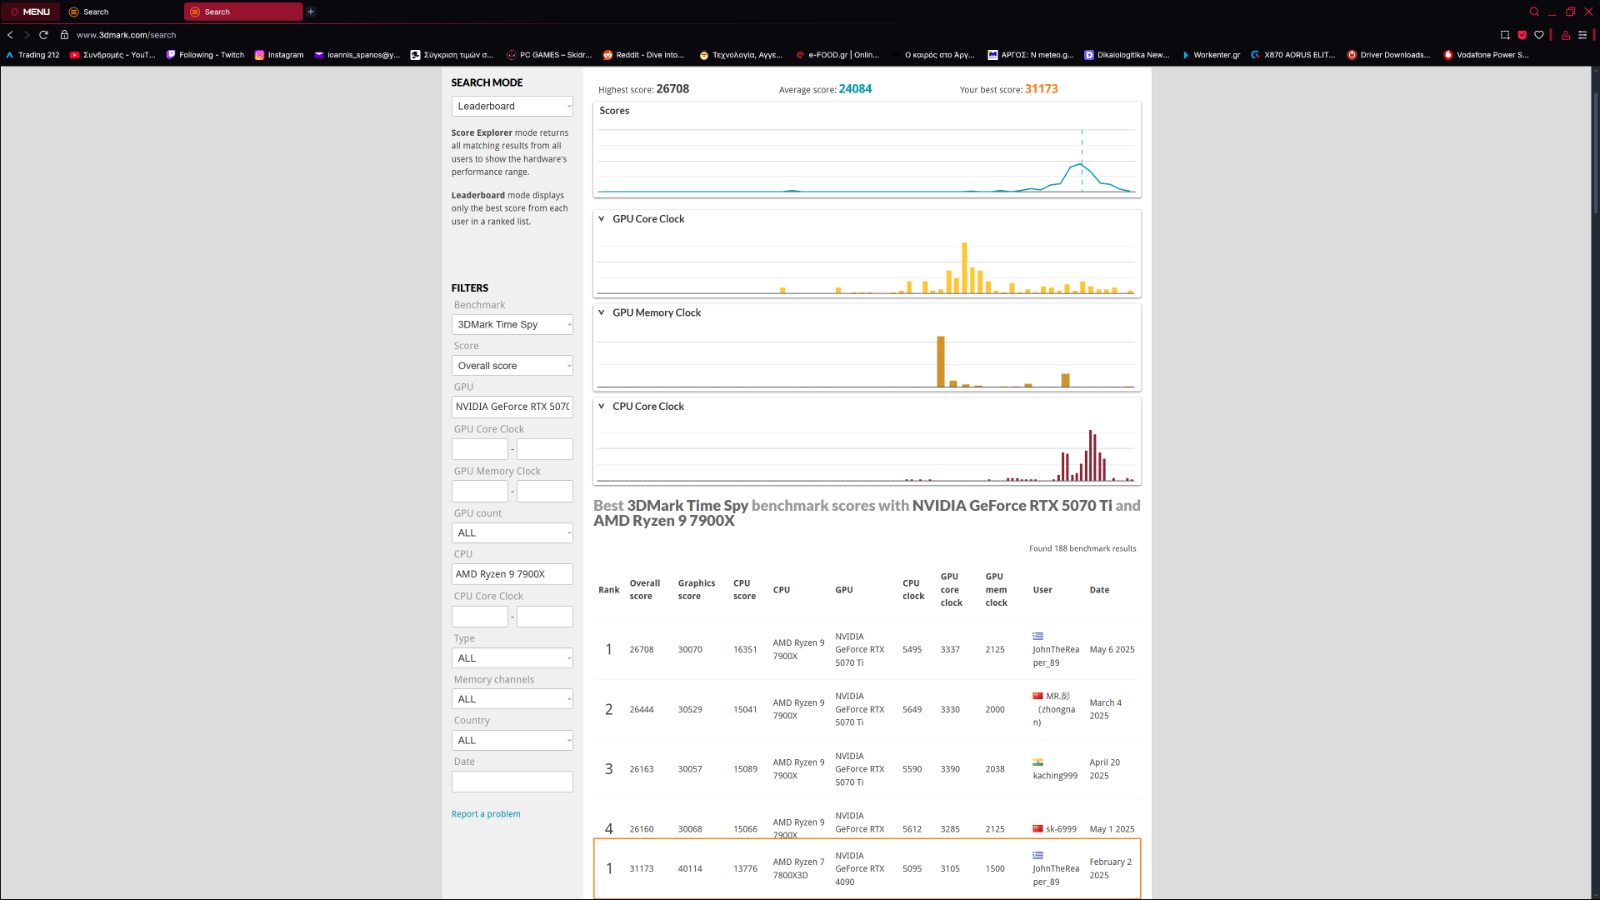Click the browser reload page icon
Screen dimensions: 1600x900
[x=44, y=35]
